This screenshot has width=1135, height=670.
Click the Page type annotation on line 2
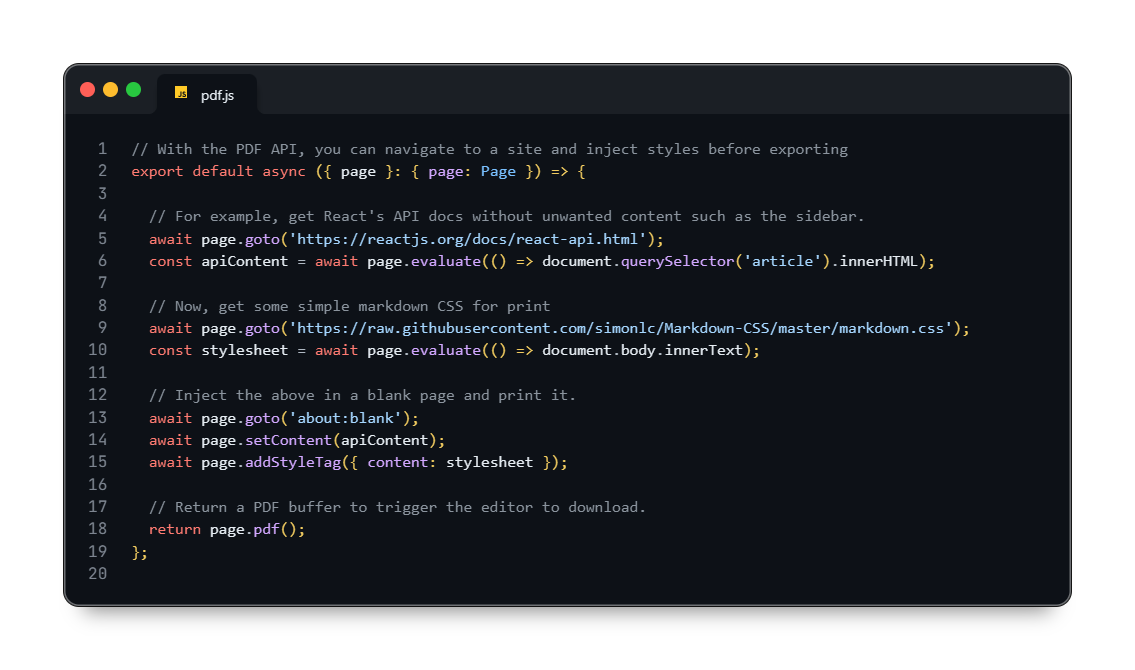tap(498, 171)
